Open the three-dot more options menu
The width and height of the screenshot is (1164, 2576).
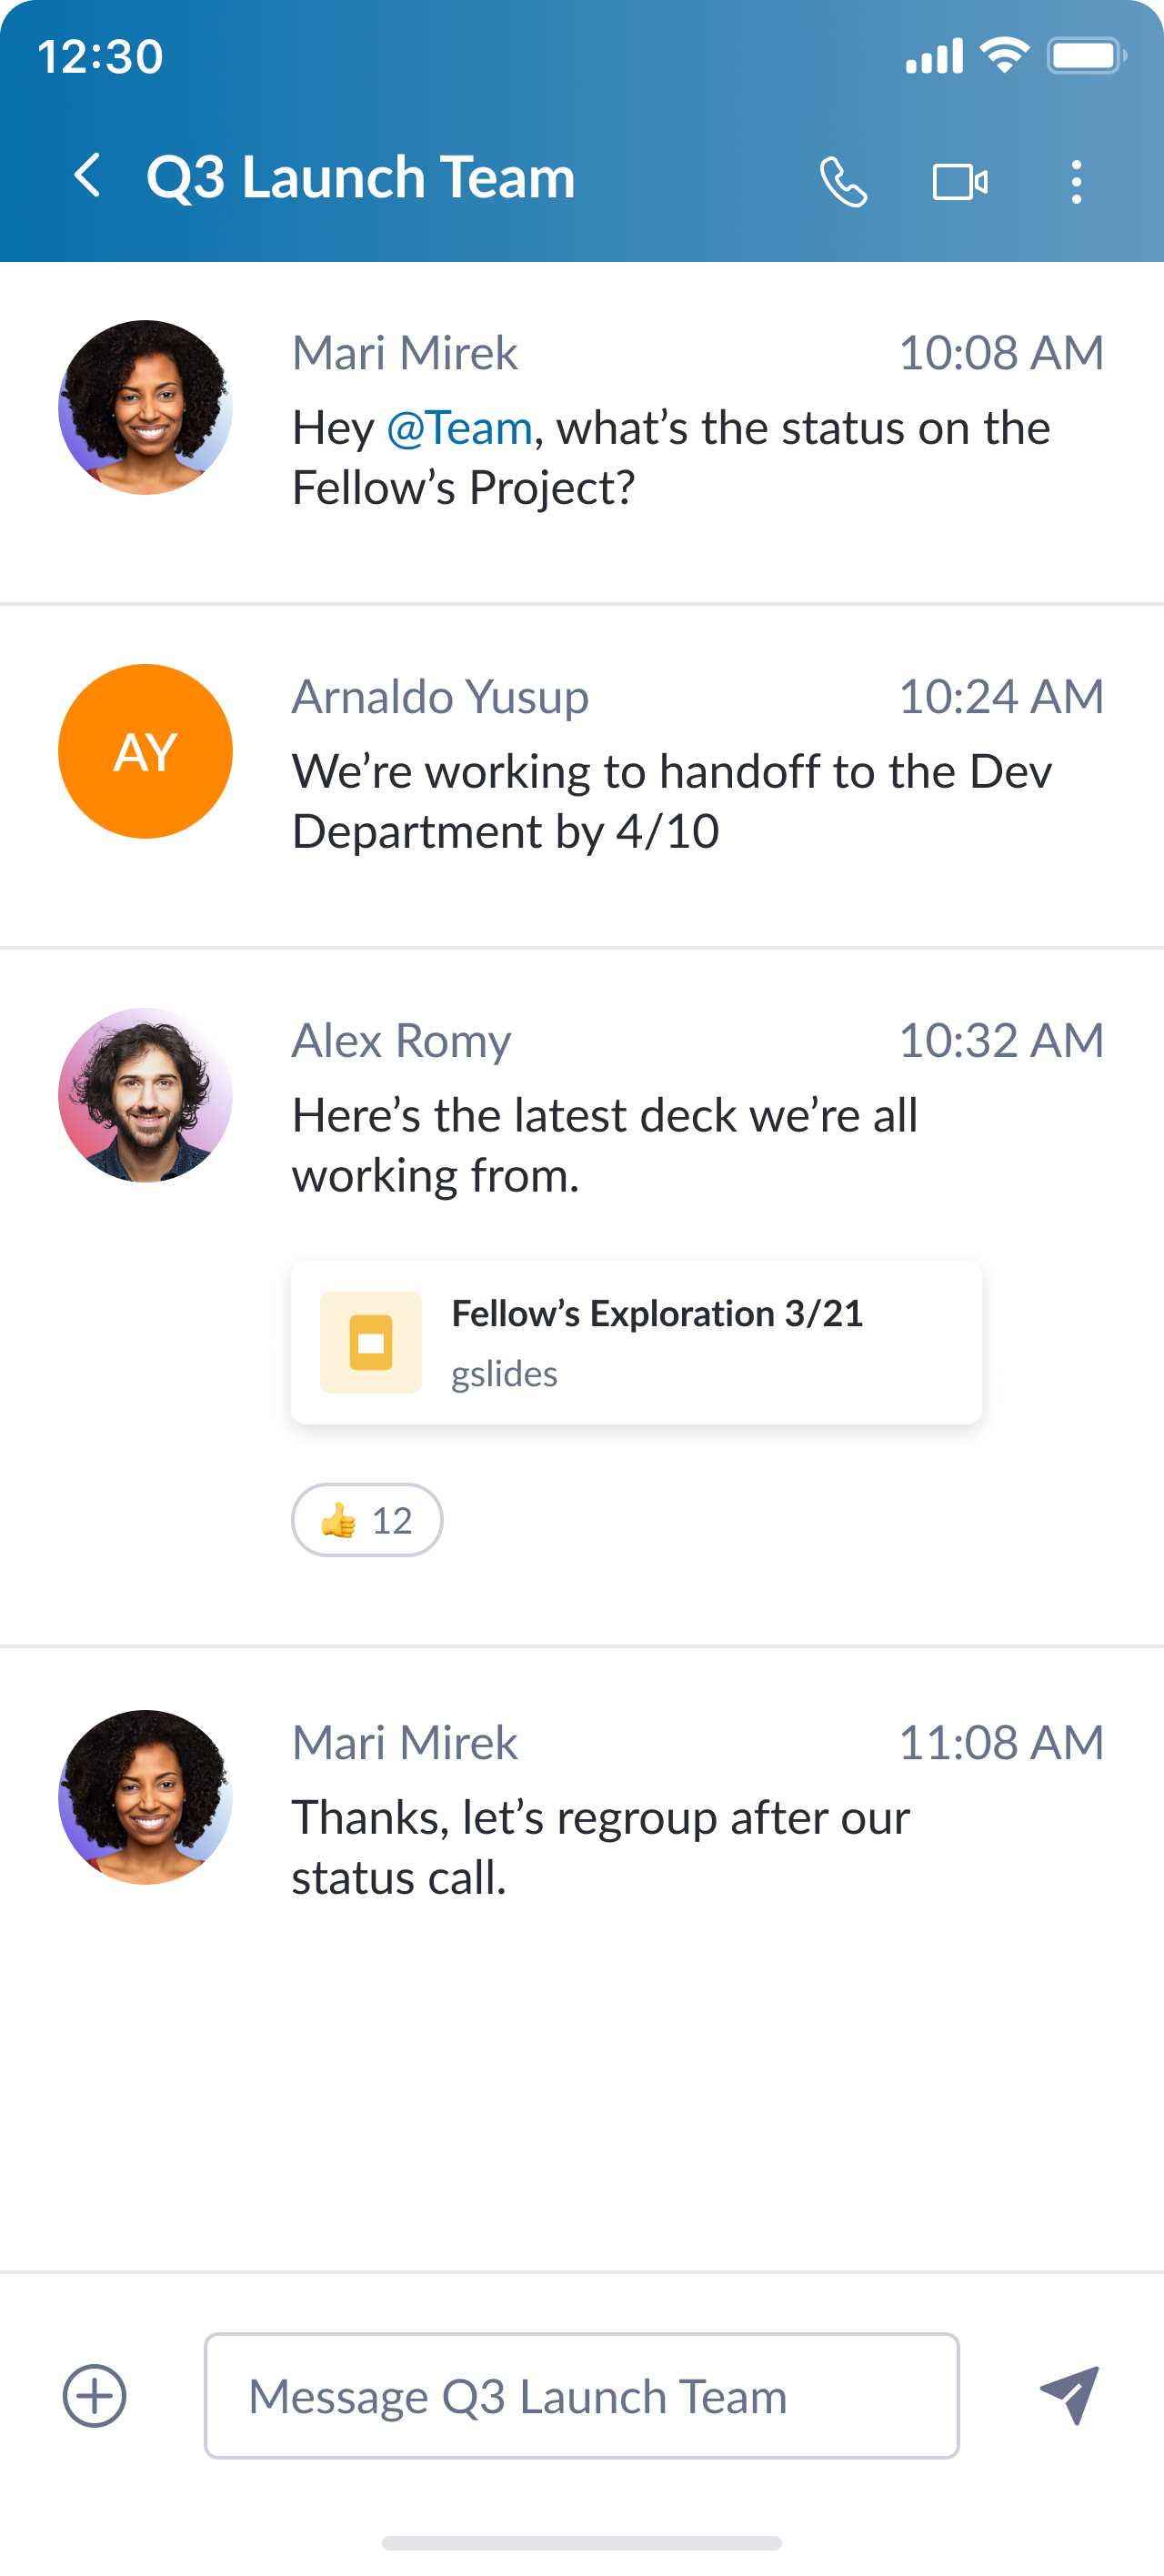pyautogui.click(x=1076, y=182)
